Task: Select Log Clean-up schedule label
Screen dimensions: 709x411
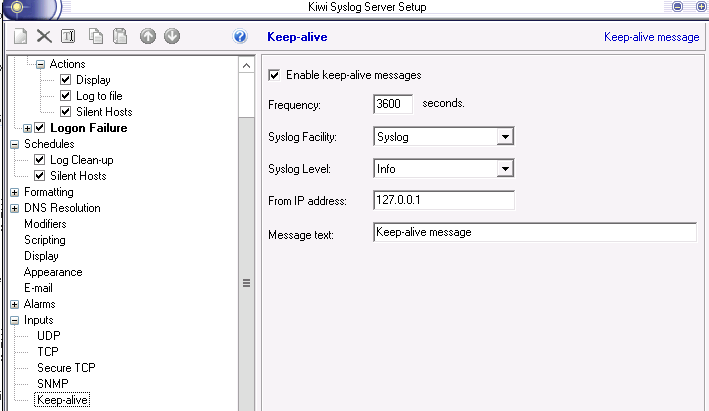Action: [82, 160]
